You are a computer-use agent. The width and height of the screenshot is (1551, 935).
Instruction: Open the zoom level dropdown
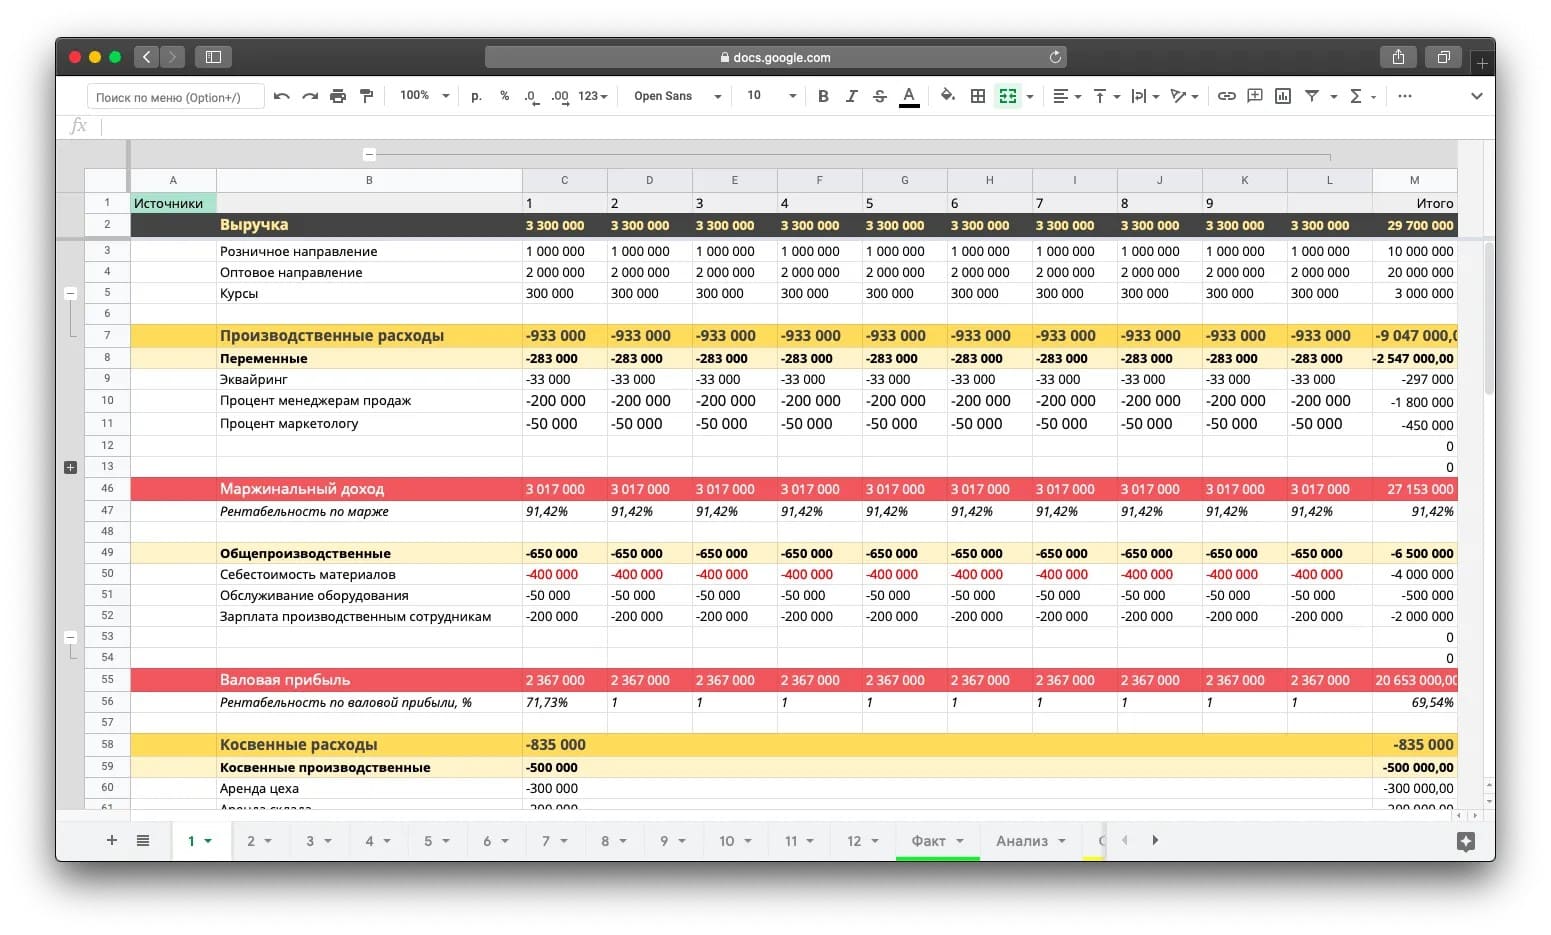(424, 96)
